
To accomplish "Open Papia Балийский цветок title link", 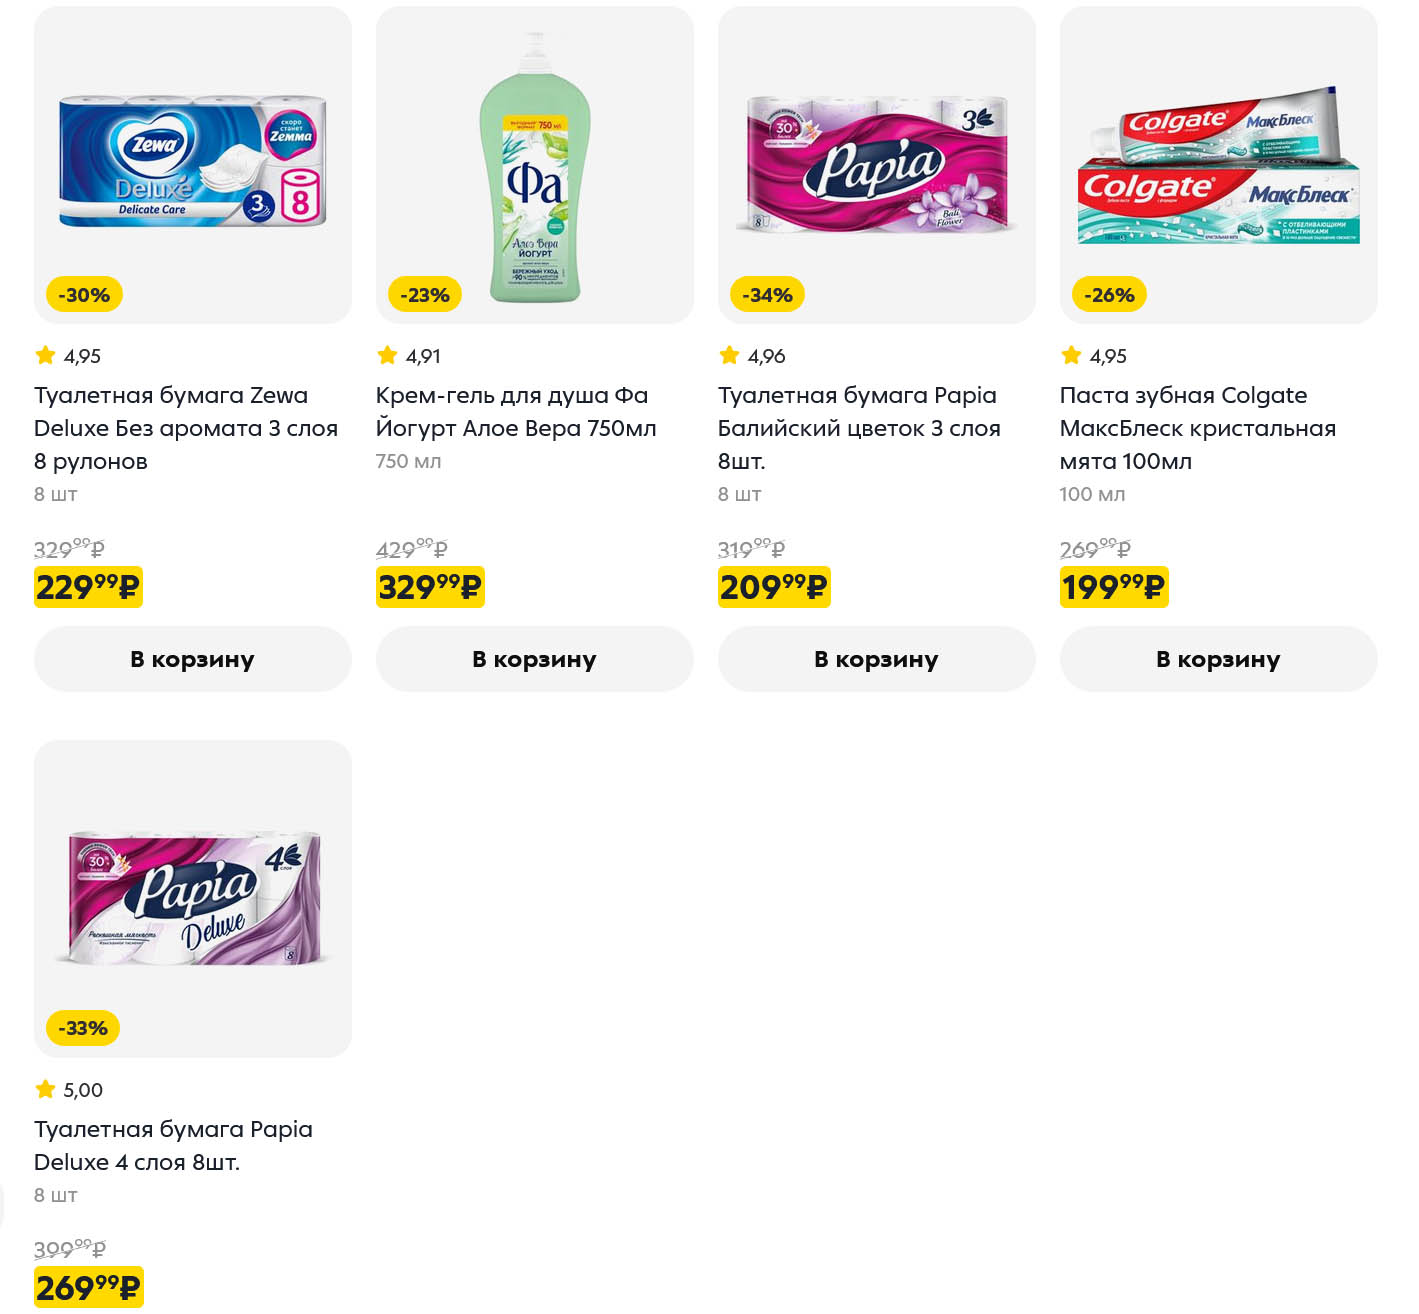I will tap(858, 428).
